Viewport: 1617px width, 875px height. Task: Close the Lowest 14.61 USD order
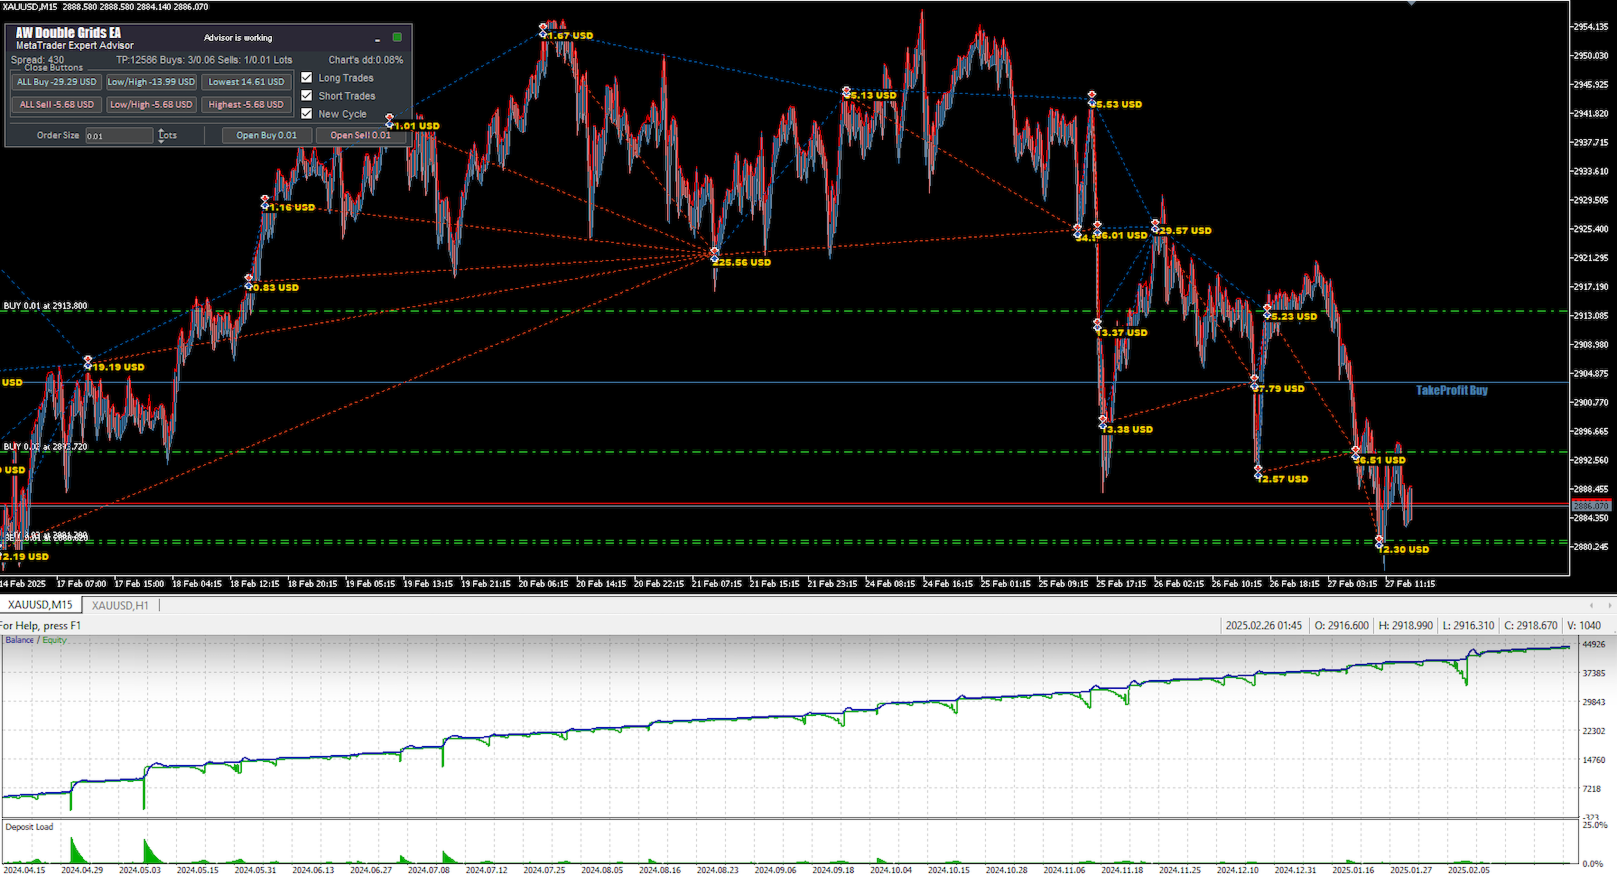coord(246,82)
